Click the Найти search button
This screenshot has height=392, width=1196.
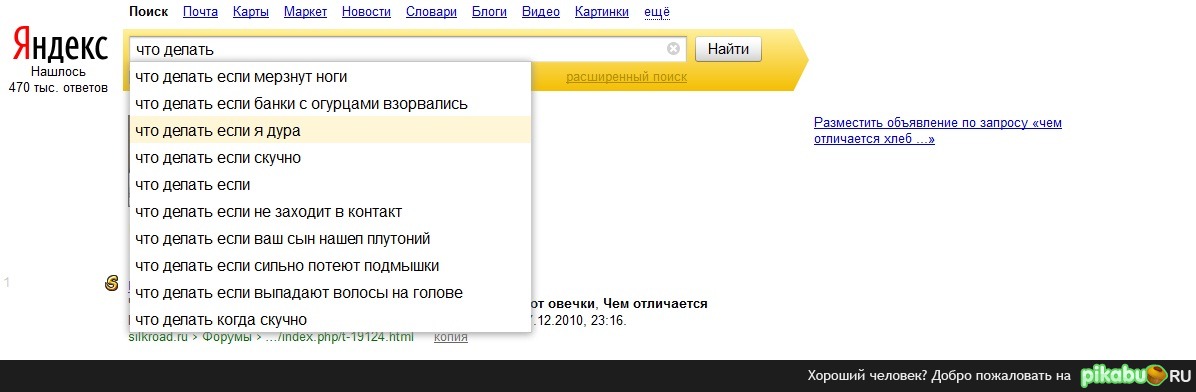[x=728, y=50]
